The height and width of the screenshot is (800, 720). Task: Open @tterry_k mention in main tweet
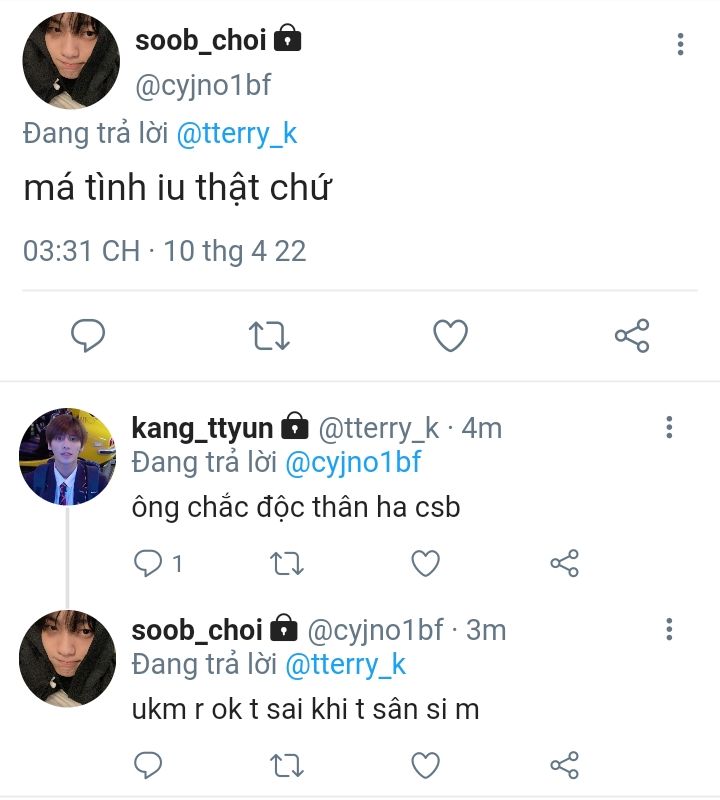(x=236, y=135)
